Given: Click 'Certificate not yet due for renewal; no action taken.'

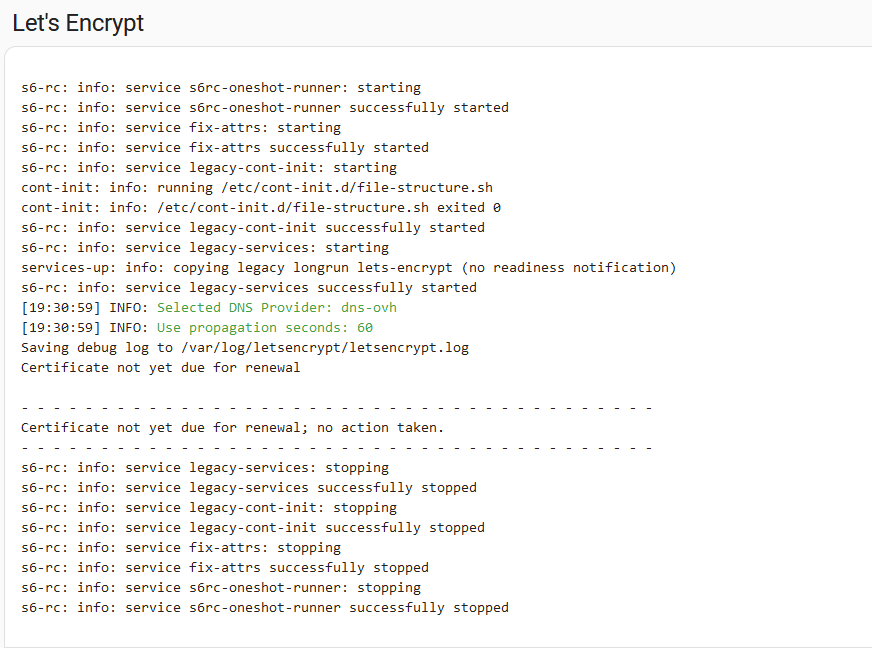Looking at the screenshot, I should [x=232, y=428].
